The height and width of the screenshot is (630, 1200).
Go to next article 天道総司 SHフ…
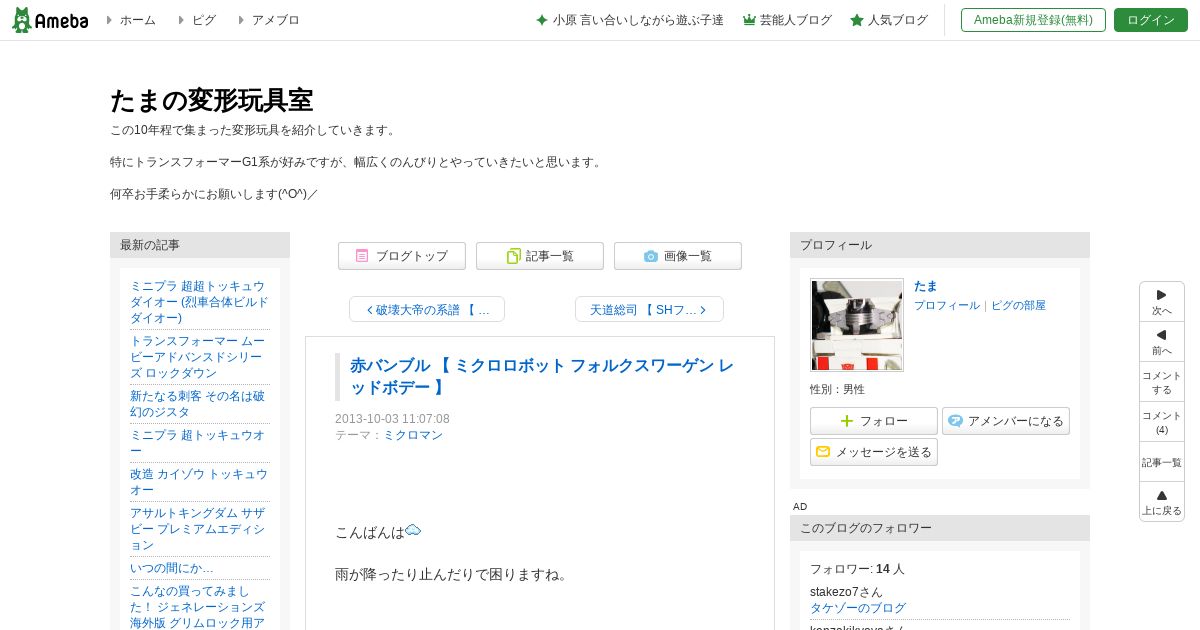(649, 309)
